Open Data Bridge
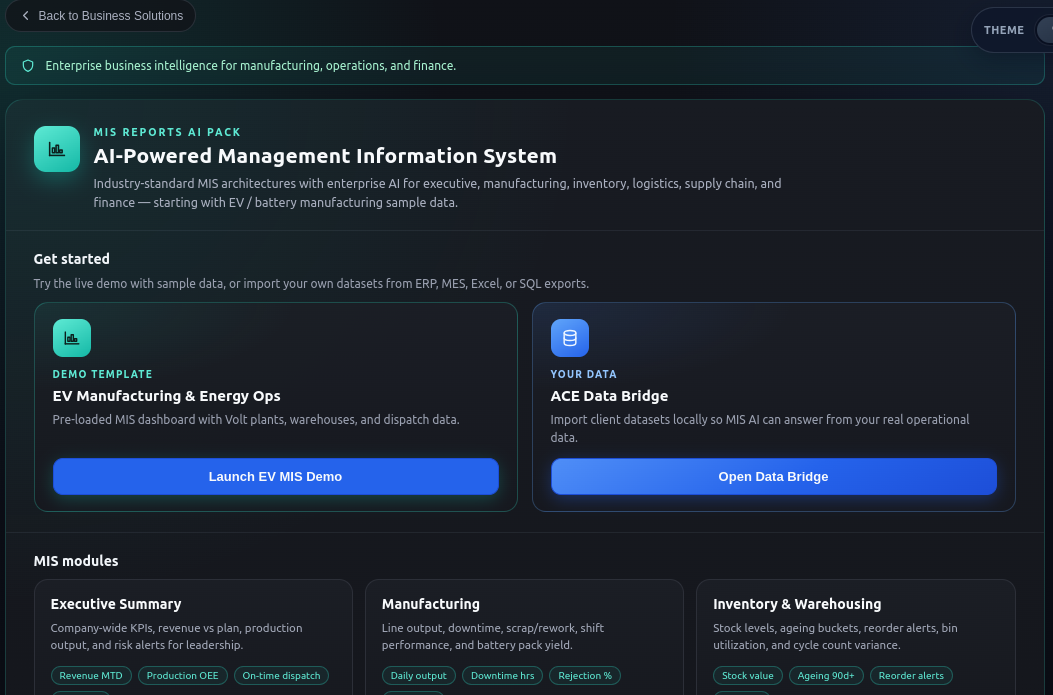 pyautogui.click(x=774, y=477)
